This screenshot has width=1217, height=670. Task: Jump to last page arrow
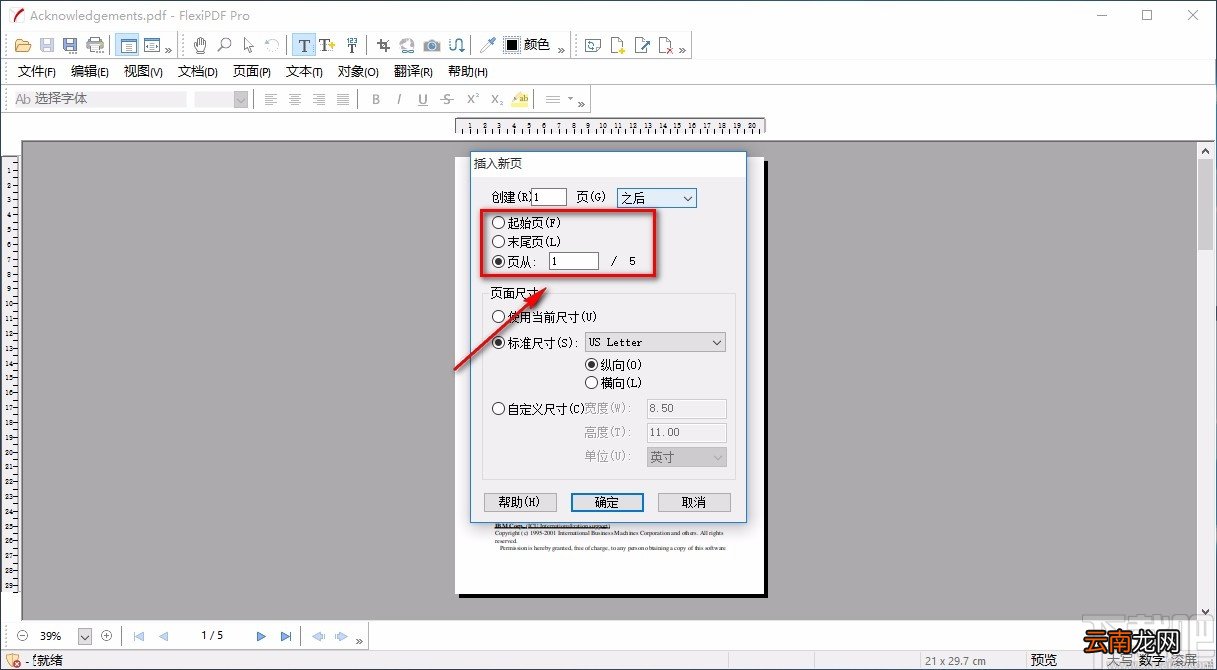tap(286, 636)
